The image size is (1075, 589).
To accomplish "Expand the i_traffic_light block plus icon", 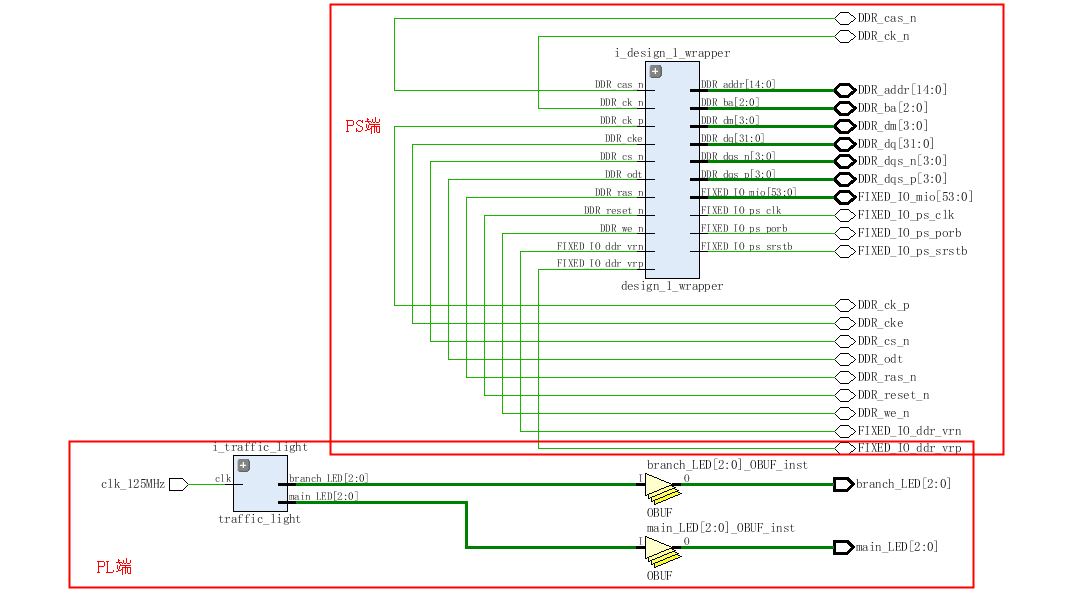I will click(241, 465).
